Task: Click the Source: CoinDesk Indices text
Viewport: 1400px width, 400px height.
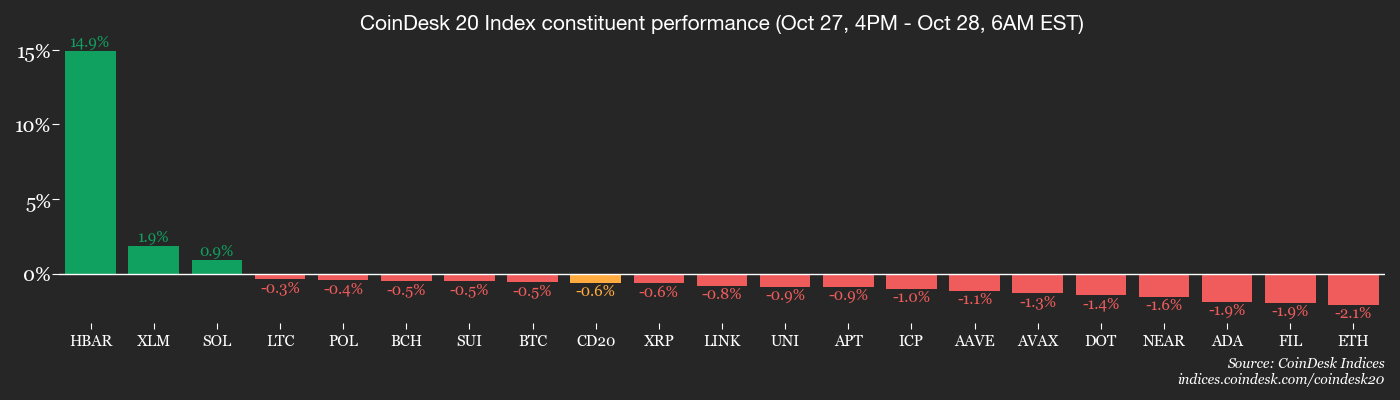Action: coord(1305,363)
